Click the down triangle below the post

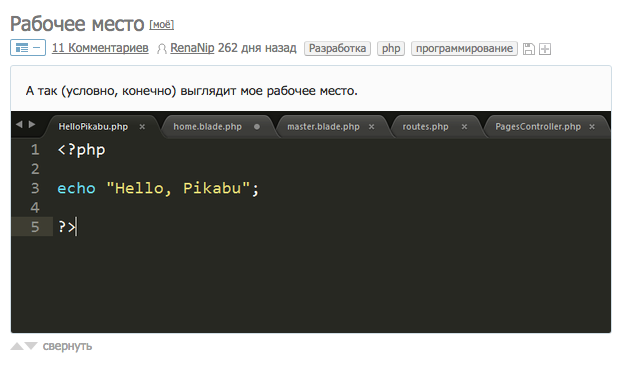(x=31, y=346)
